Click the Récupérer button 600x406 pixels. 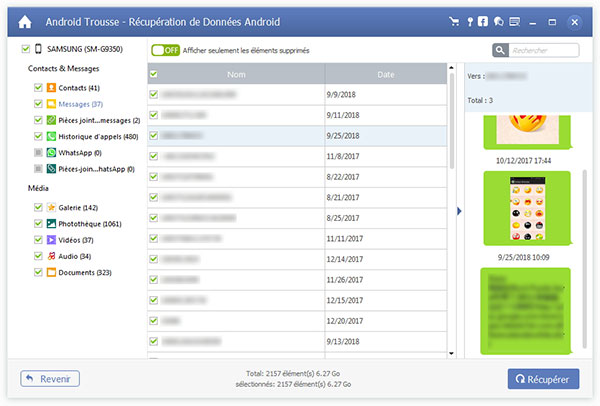(542, 379)
